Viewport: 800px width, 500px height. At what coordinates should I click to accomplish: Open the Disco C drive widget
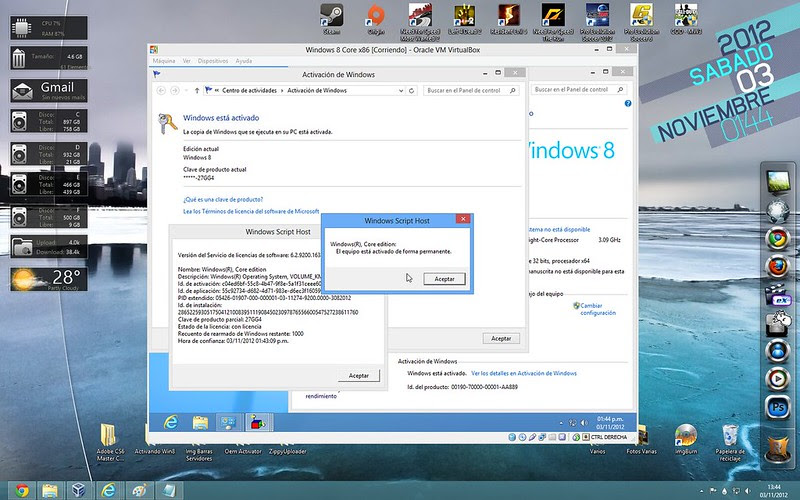pyautogui.click(x=49, y=121)
